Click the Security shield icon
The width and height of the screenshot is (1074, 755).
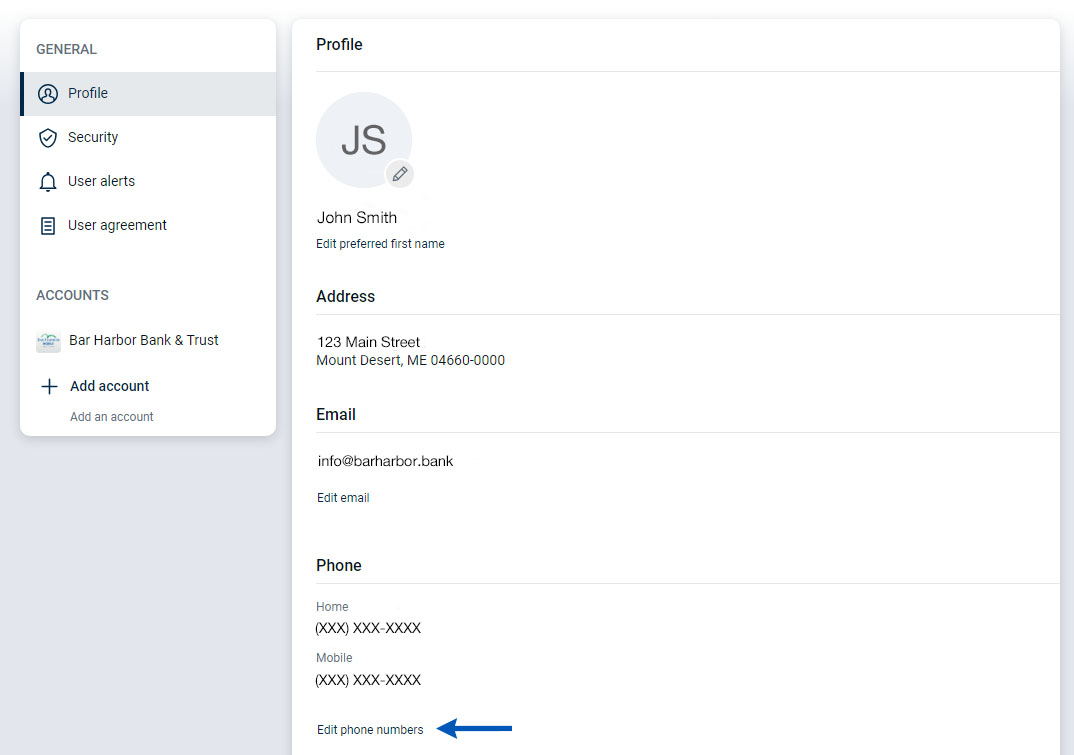click(47, 138)
